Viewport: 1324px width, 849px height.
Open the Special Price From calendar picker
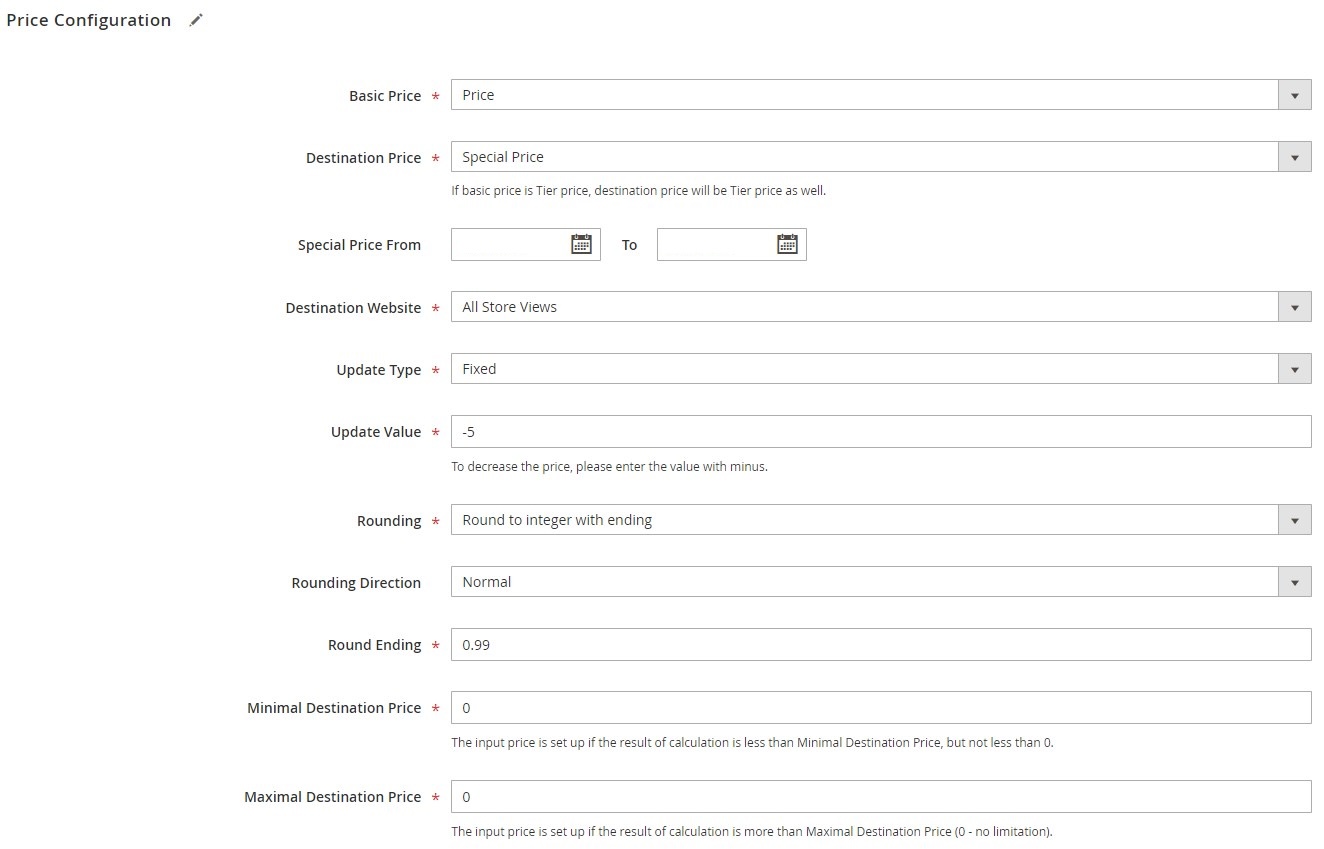pos(581,244)
